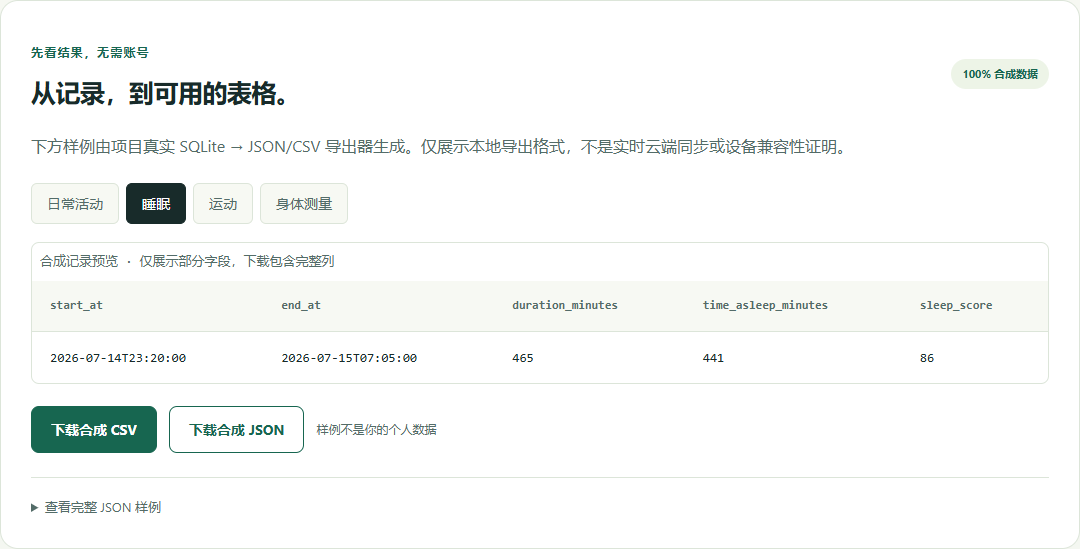The height and width of the screenshot is (549, 1080).
Task: Click the duration_minutes column header
Action: coord(565,305)
